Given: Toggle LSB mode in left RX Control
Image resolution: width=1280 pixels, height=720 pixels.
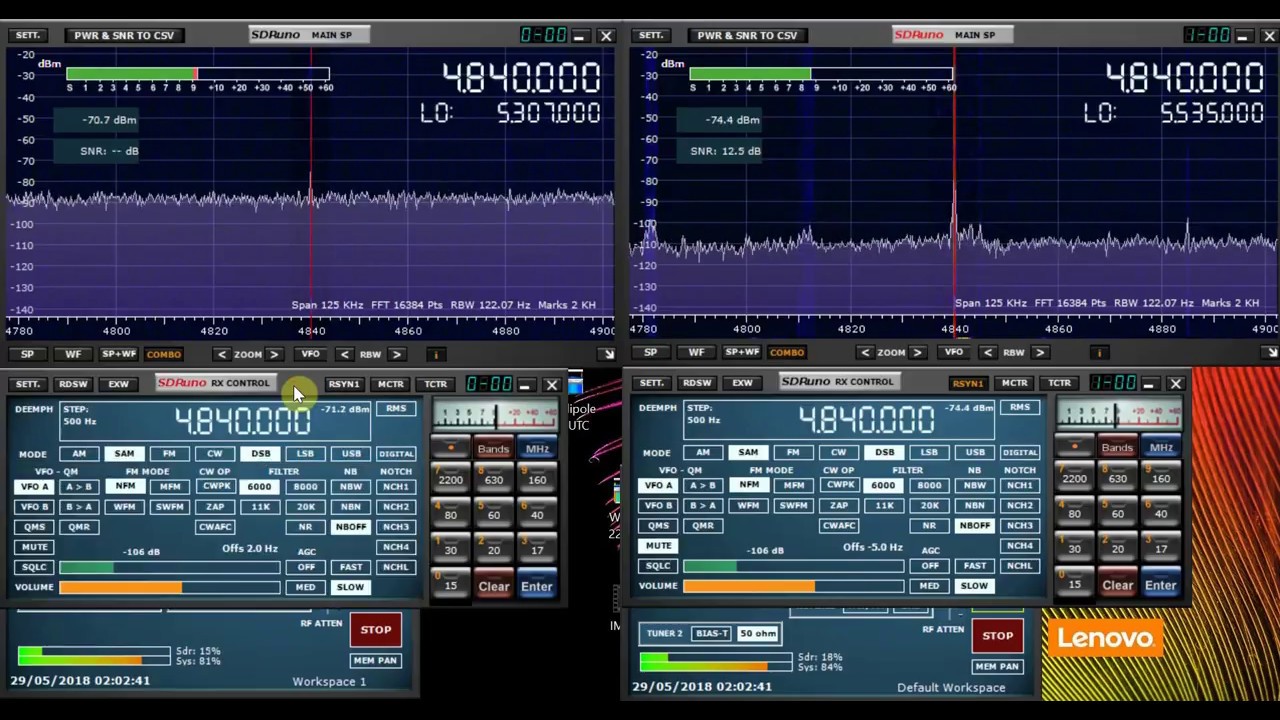Looking at the screenshot, I should click(305, 454).
